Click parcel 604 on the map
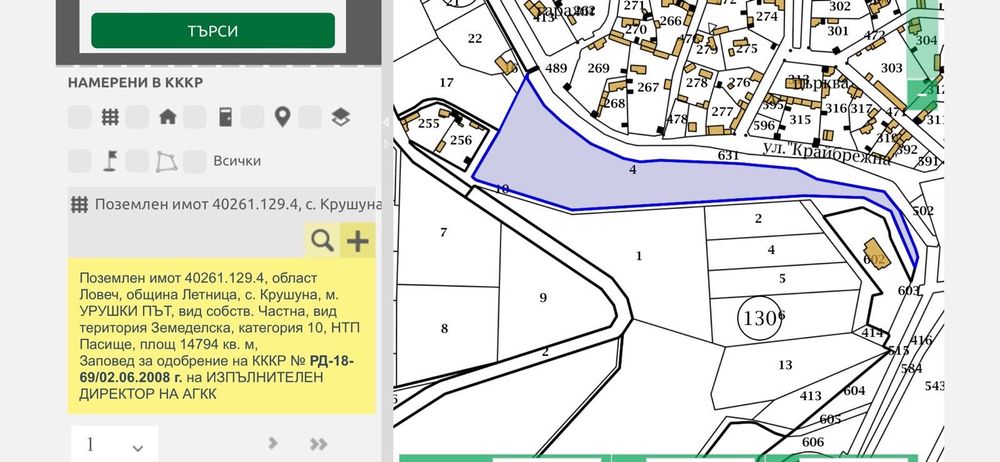The height and width of the screenshot is (462, 1000). pos(854,391)
